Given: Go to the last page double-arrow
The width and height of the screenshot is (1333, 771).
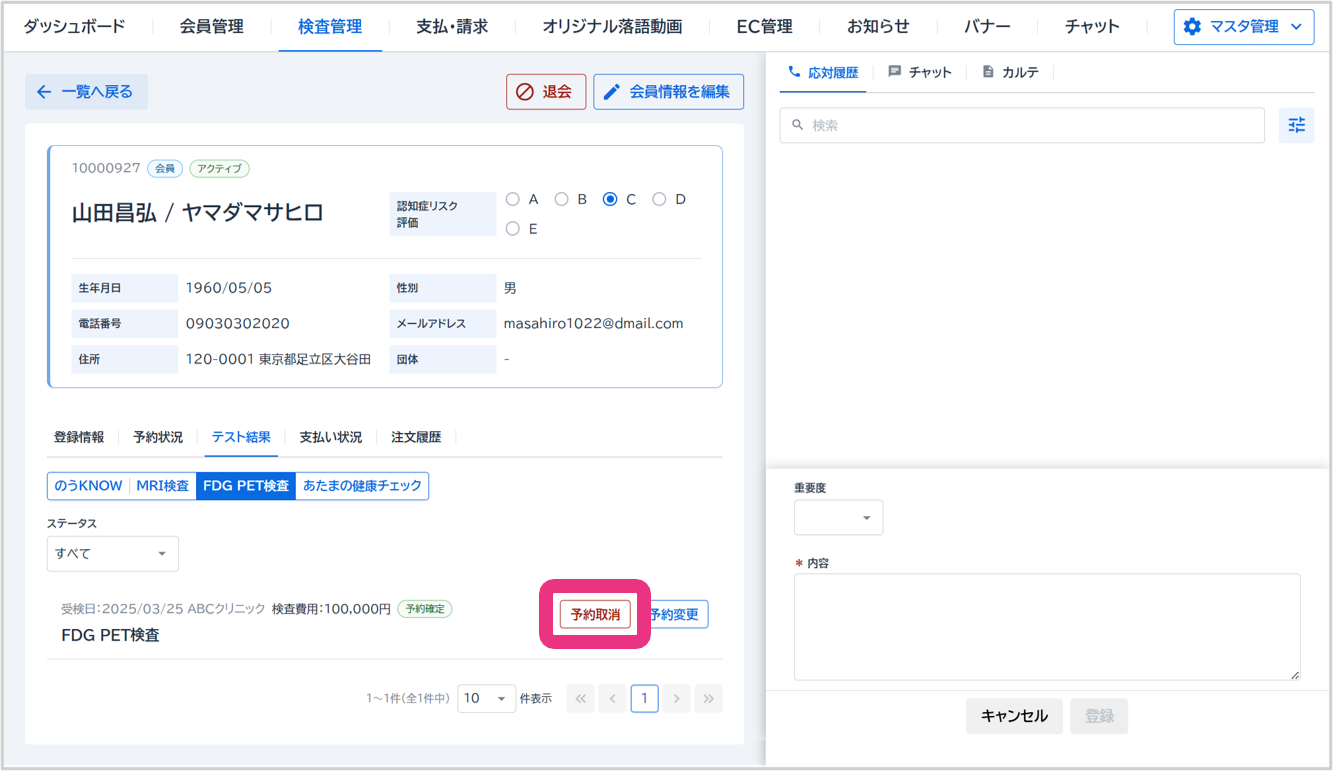Looking at the screenshot, I should [708, 699].
